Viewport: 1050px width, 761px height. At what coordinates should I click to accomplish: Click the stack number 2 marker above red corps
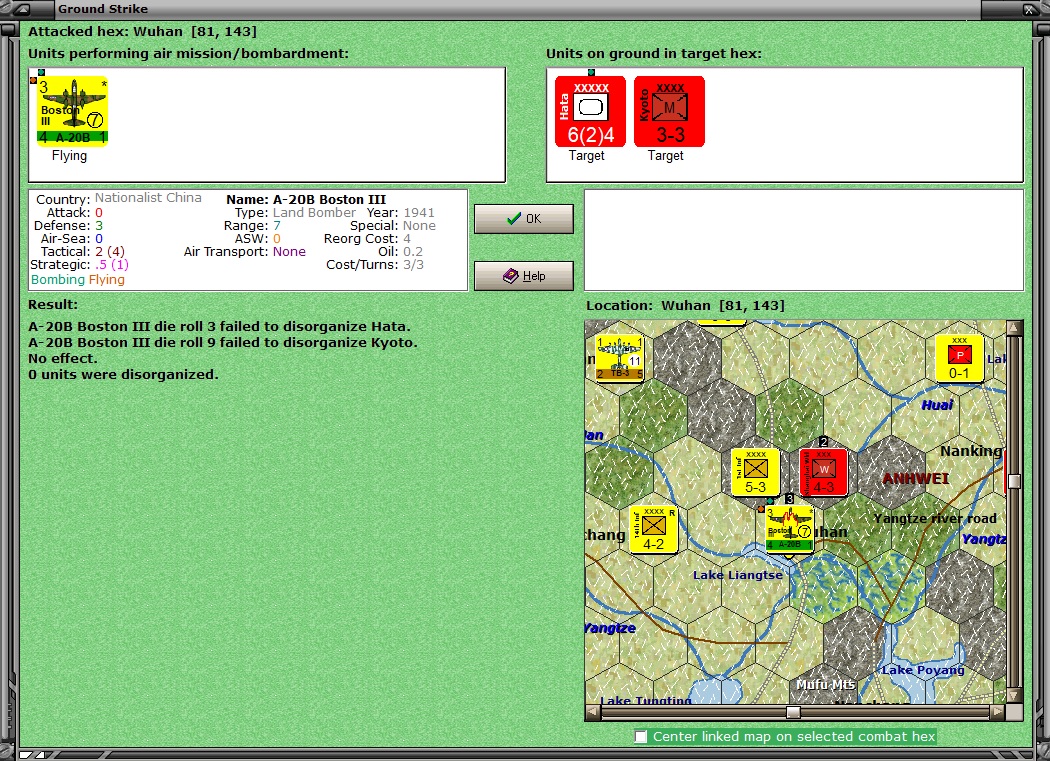[x=824, y=441]
